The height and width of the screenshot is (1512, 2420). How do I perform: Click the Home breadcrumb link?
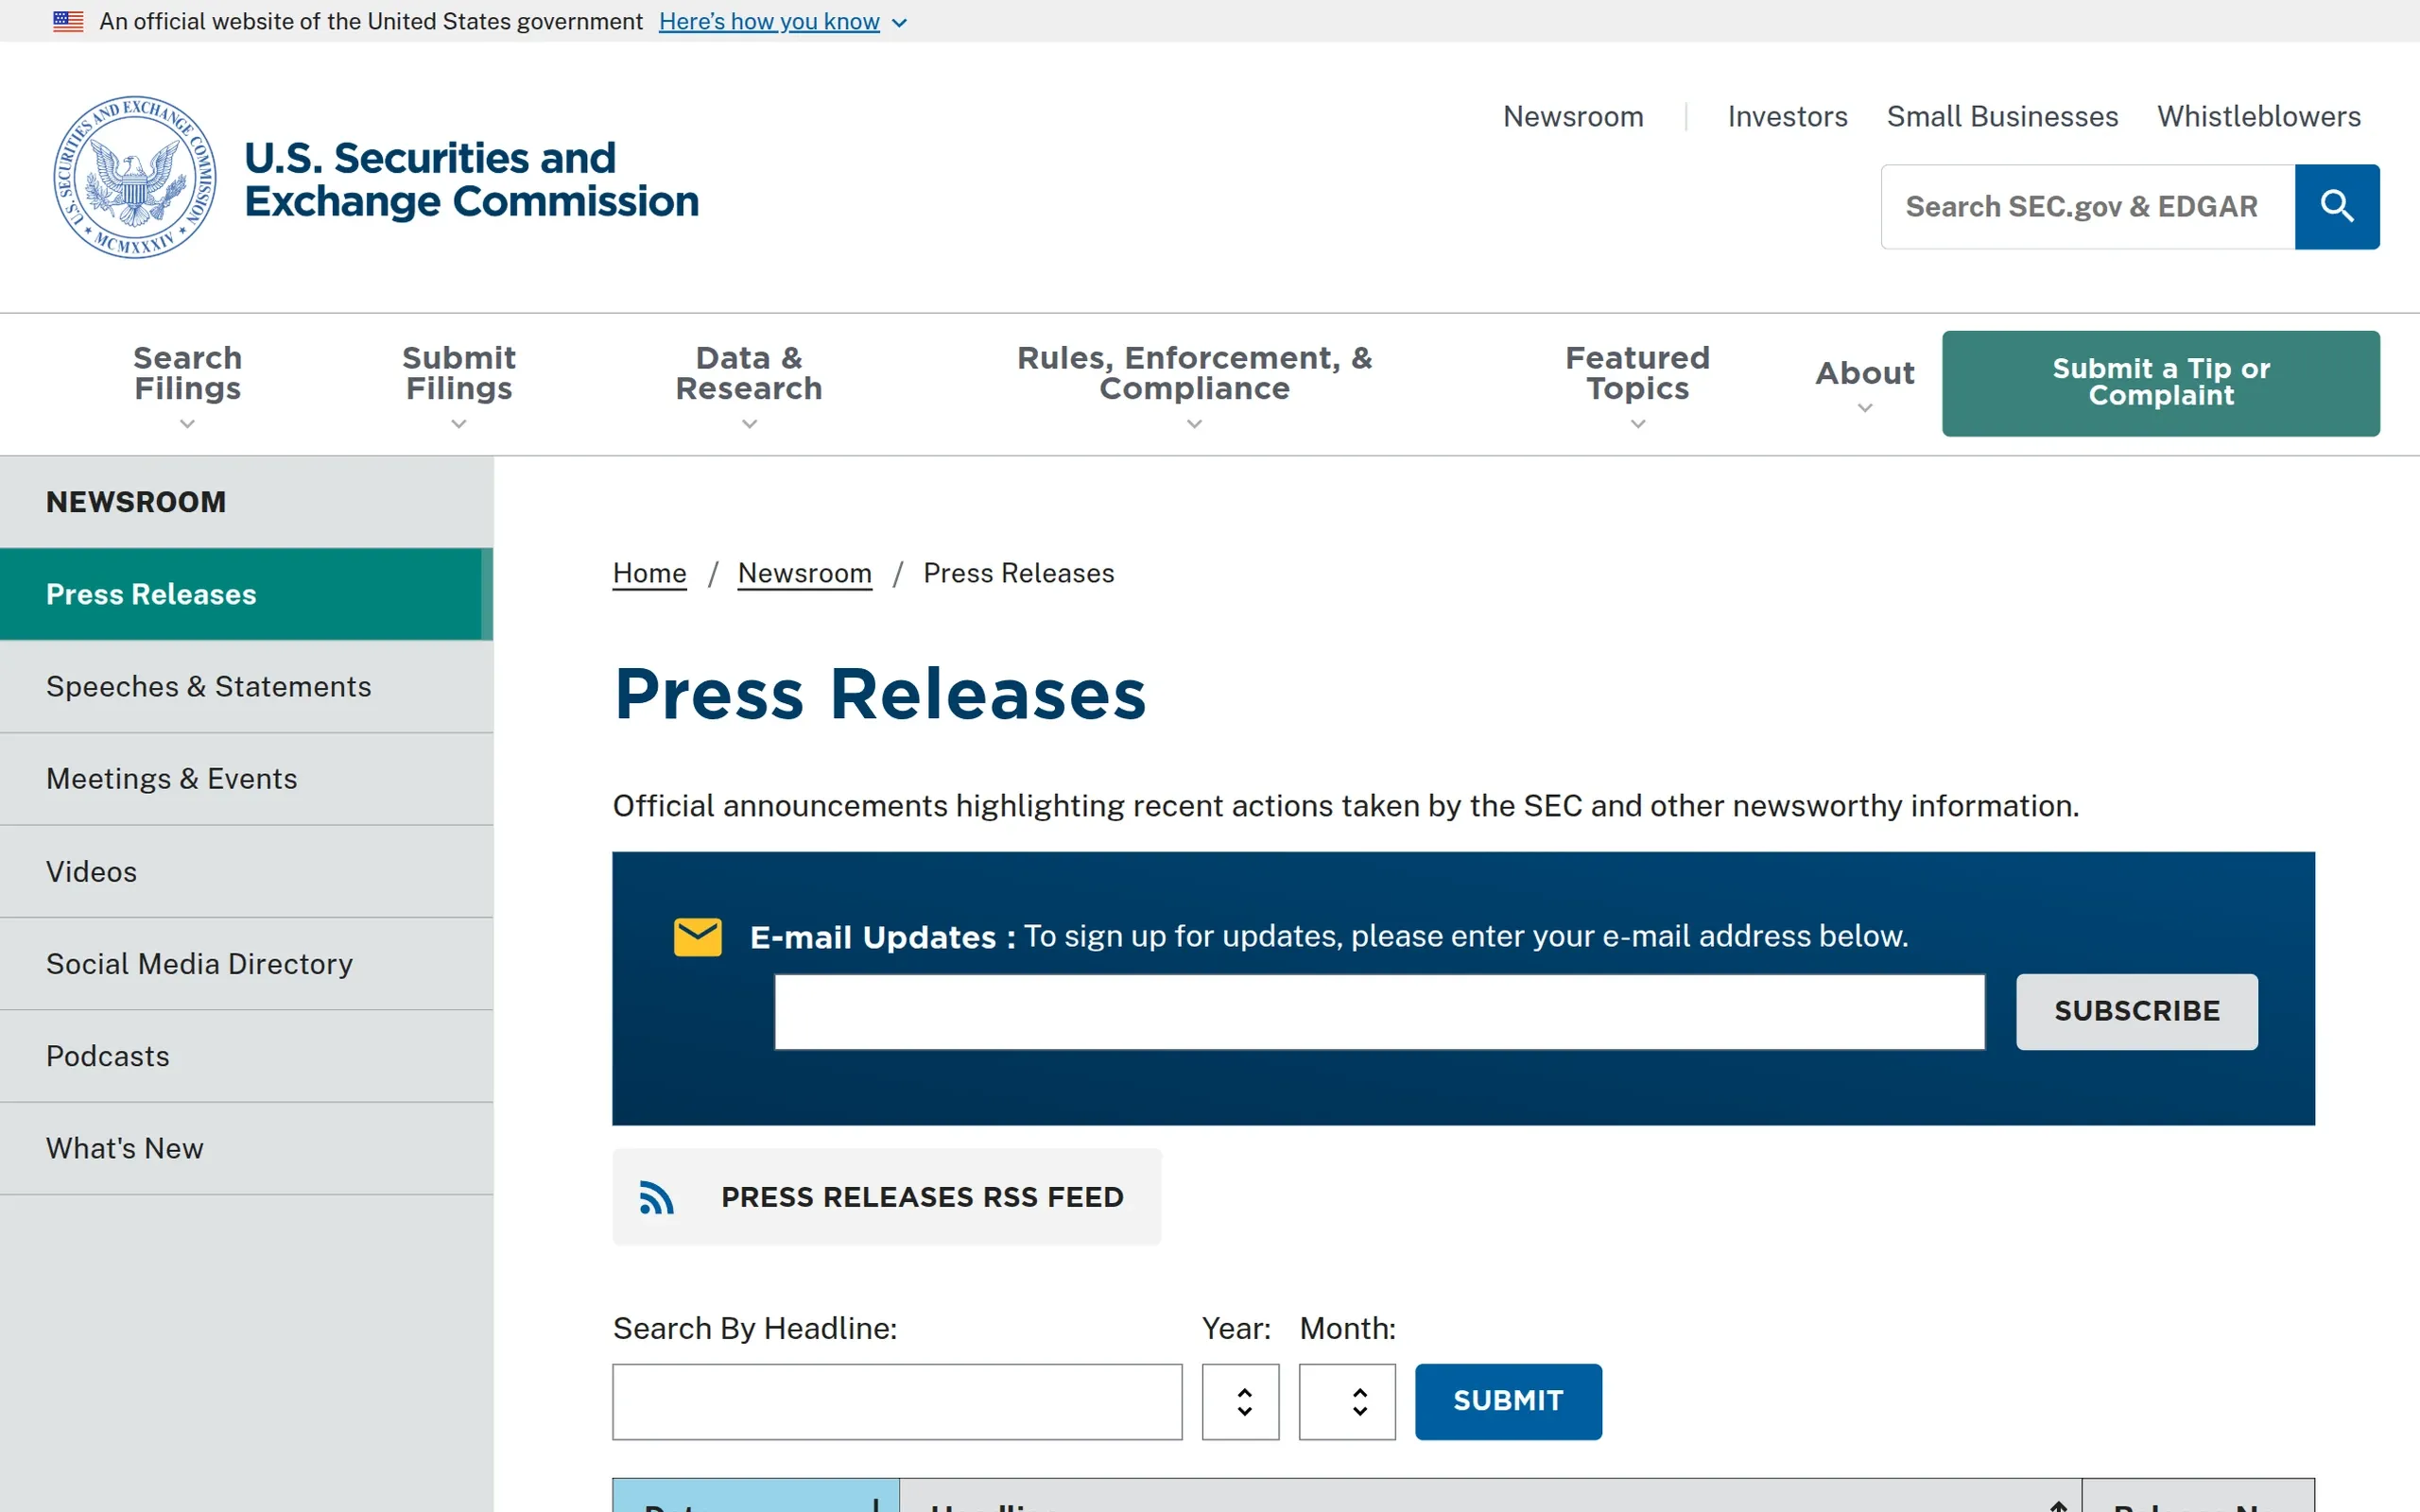coord(649,573)
